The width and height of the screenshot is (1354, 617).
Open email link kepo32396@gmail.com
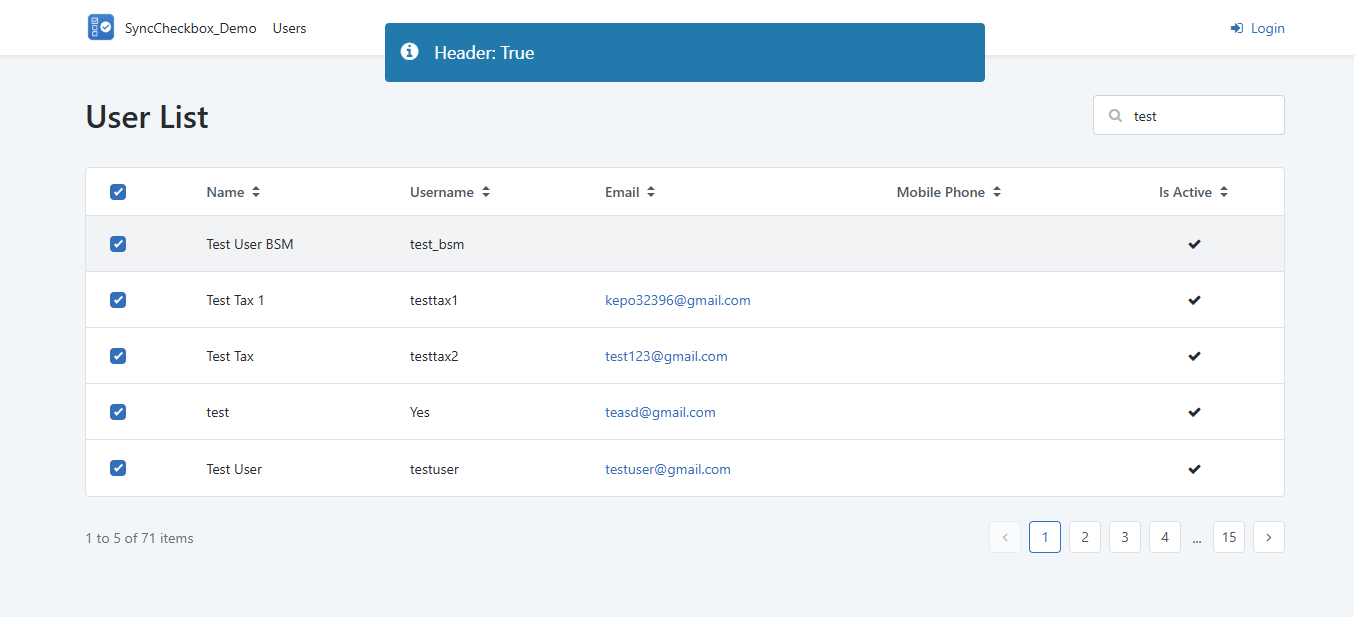[678, 300]
